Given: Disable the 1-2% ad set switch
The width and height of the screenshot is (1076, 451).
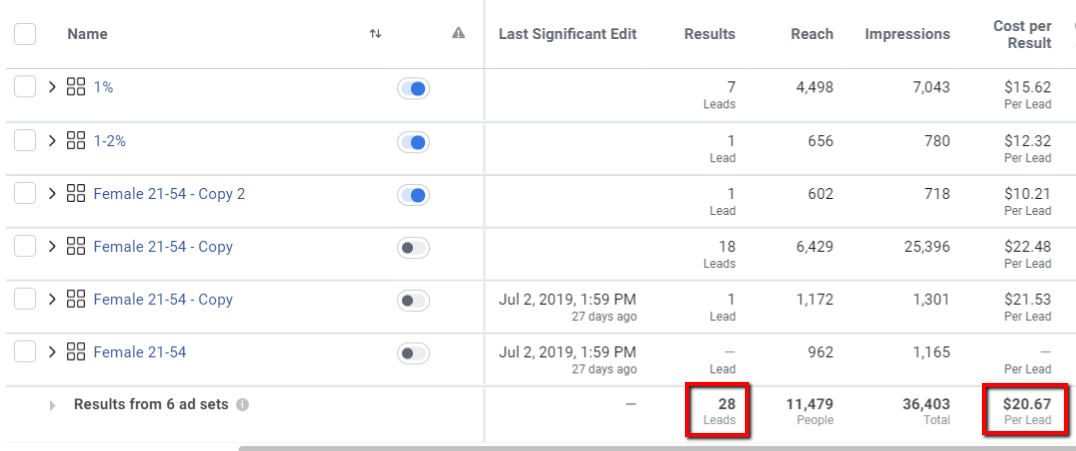Looking at the screenshot, I should pos(413,142).
